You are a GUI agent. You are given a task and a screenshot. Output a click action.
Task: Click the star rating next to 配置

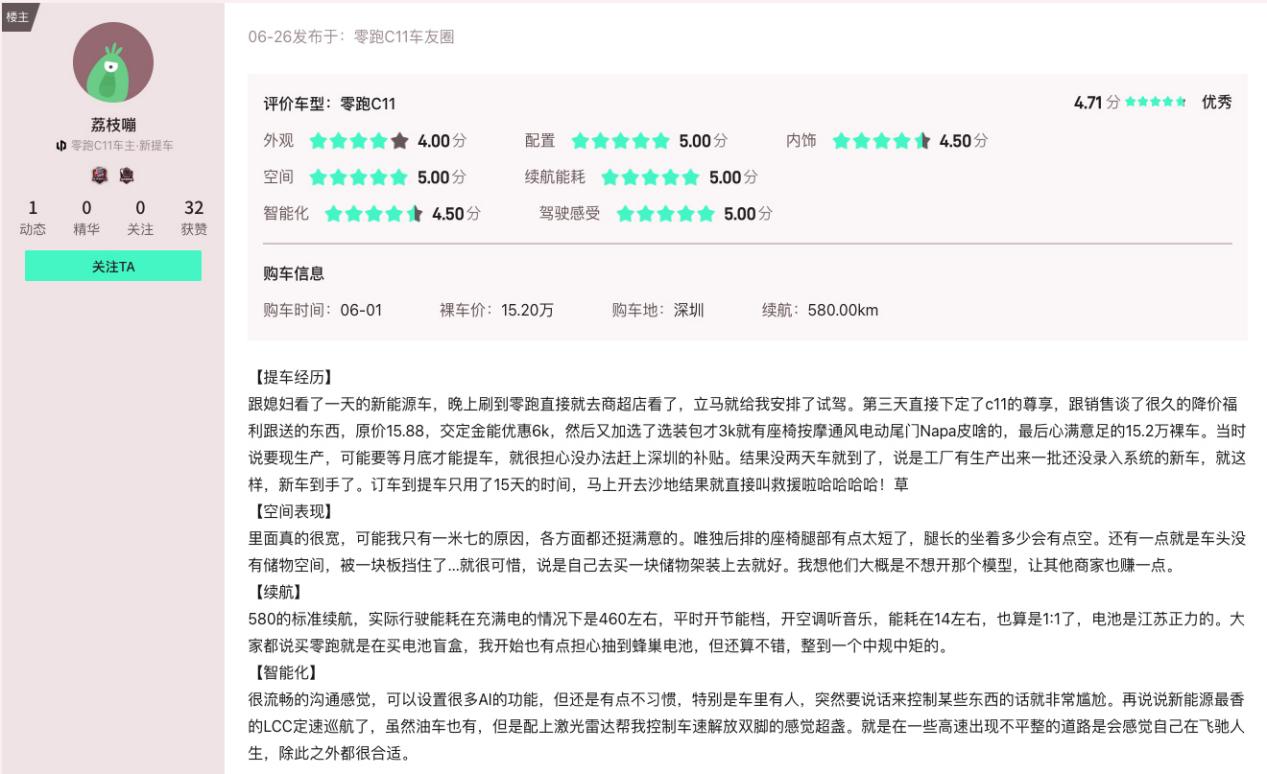[x=620, y=141]
